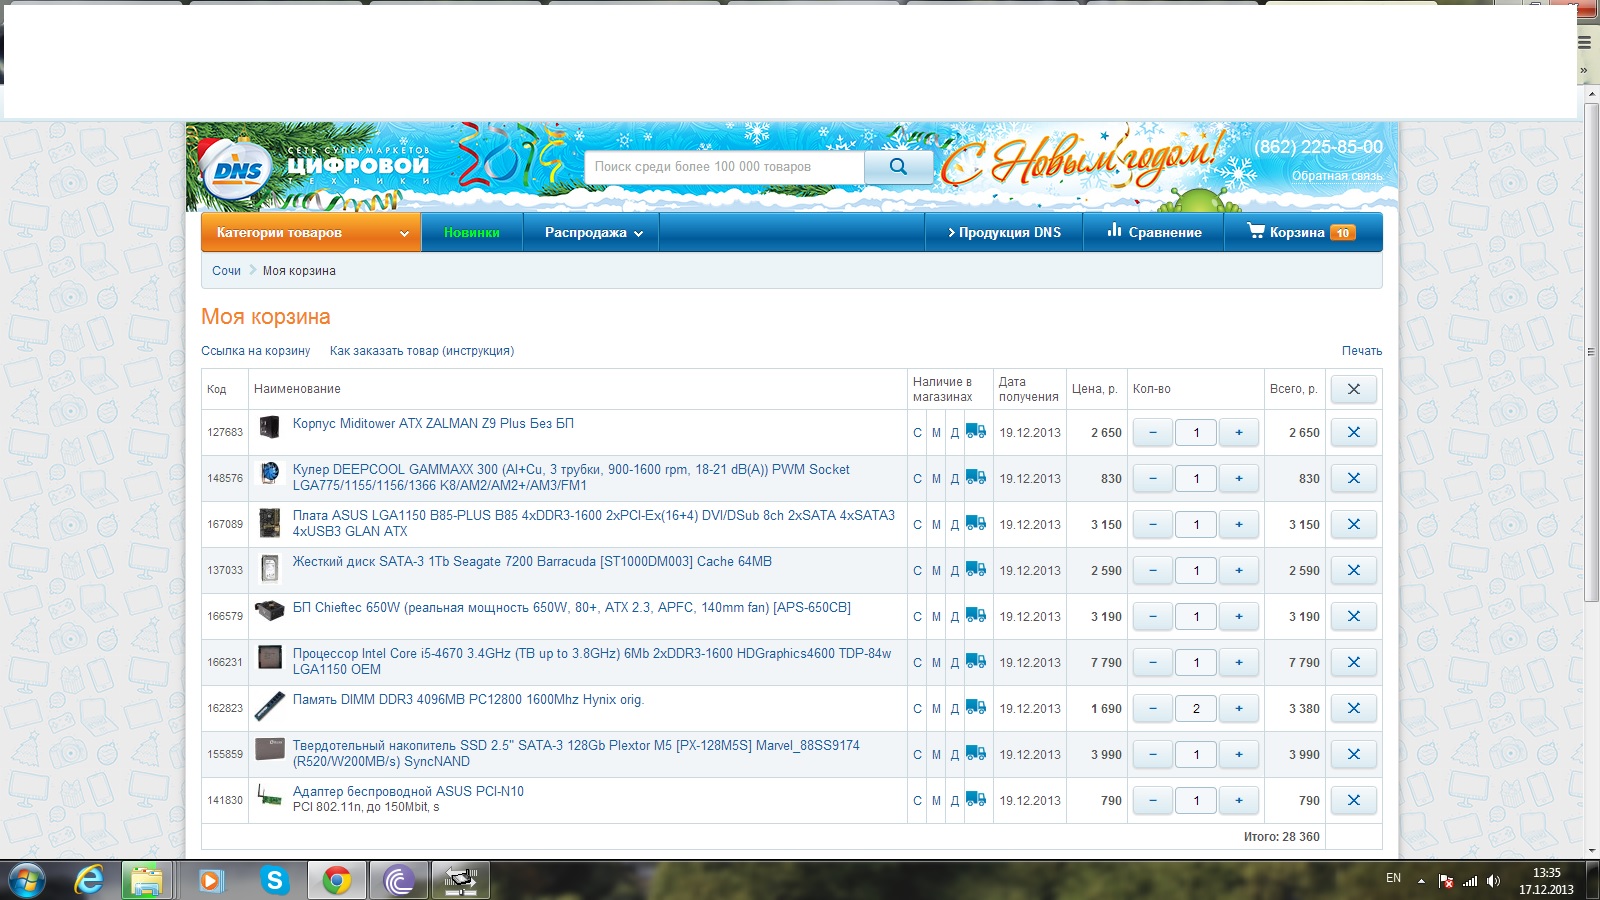Clear entire cart with header X button
The height and width of the screenshot is (900, 1600).
pyautogui.click(x=1353, y=389)
